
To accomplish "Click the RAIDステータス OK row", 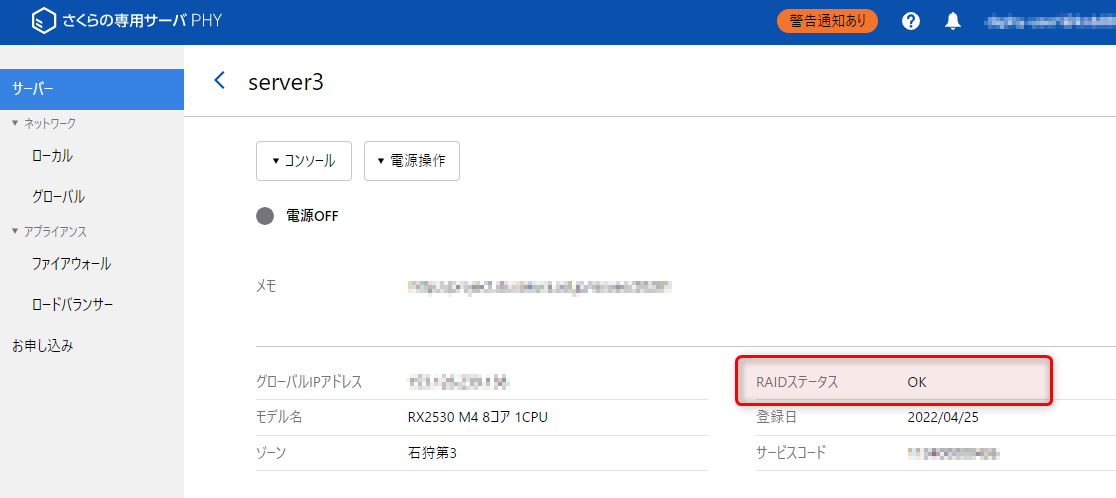I will pos(894,381).
